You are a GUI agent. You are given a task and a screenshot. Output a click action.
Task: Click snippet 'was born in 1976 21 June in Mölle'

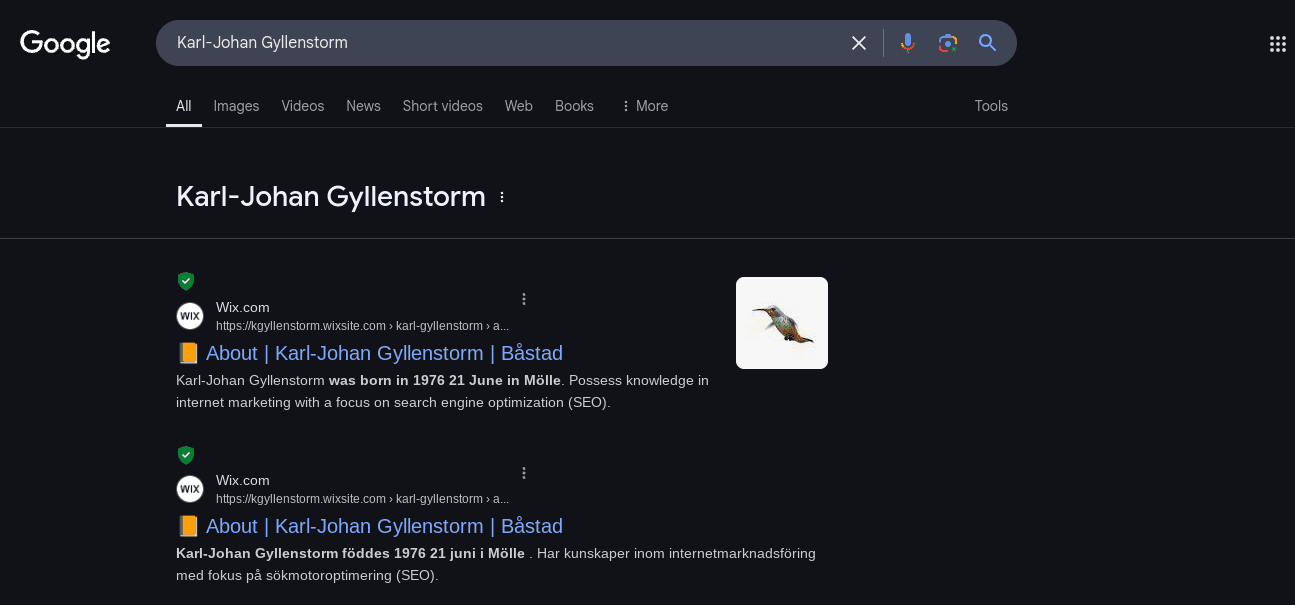point(446,380)
